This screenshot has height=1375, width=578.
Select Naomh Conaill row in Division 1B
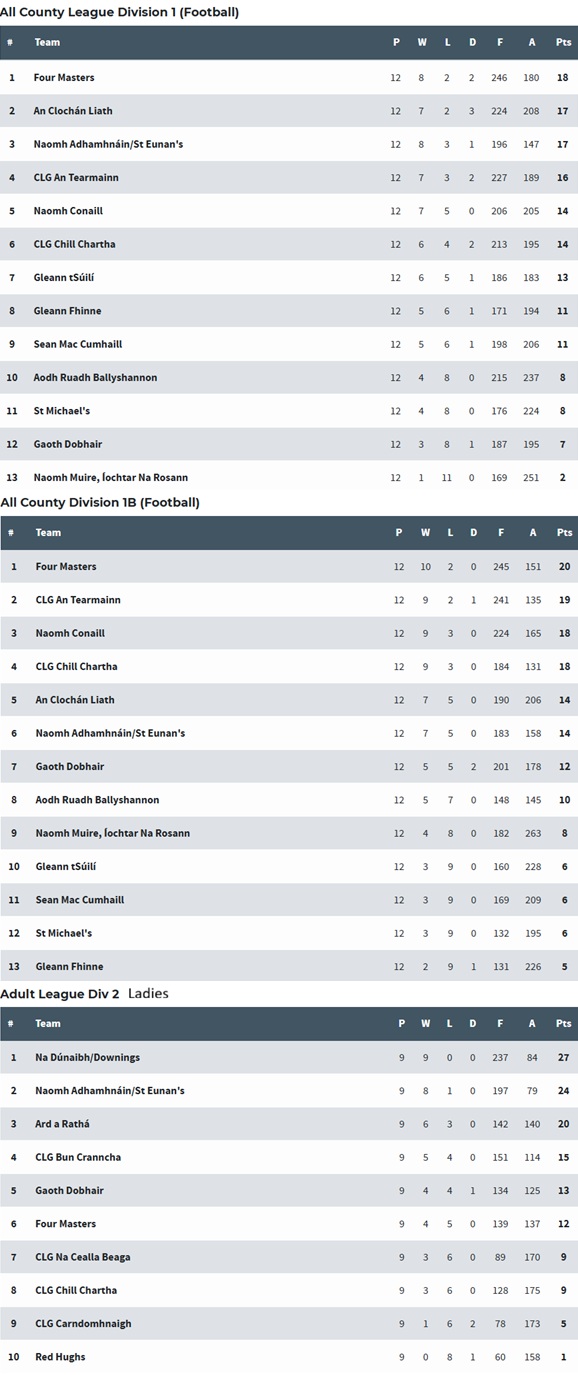289,633
